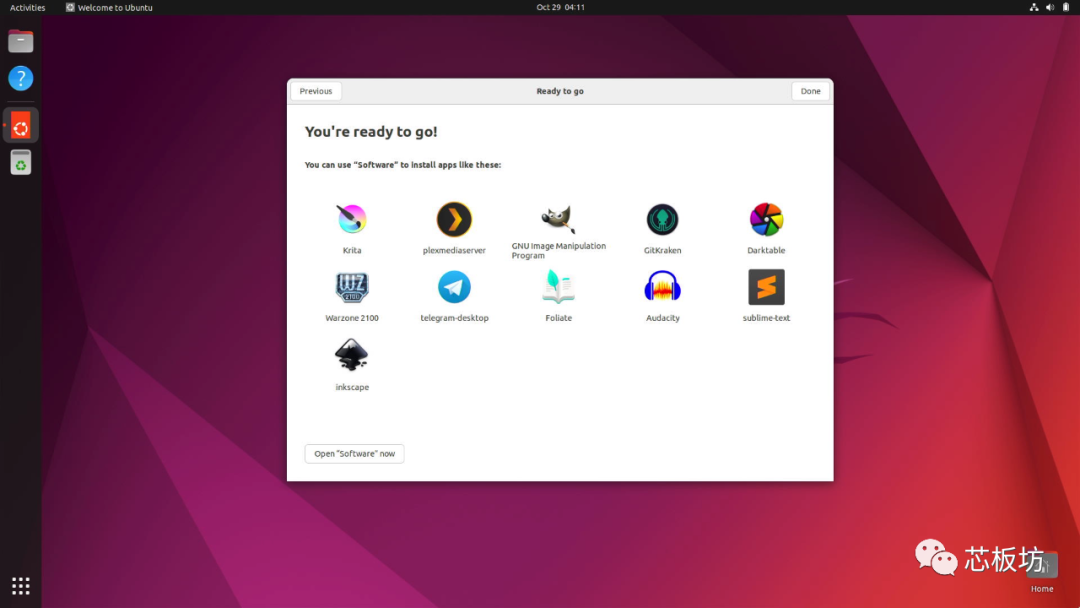1080x608 pixels.
Task: Finish setup with the Done button
Action: (811, 91)
